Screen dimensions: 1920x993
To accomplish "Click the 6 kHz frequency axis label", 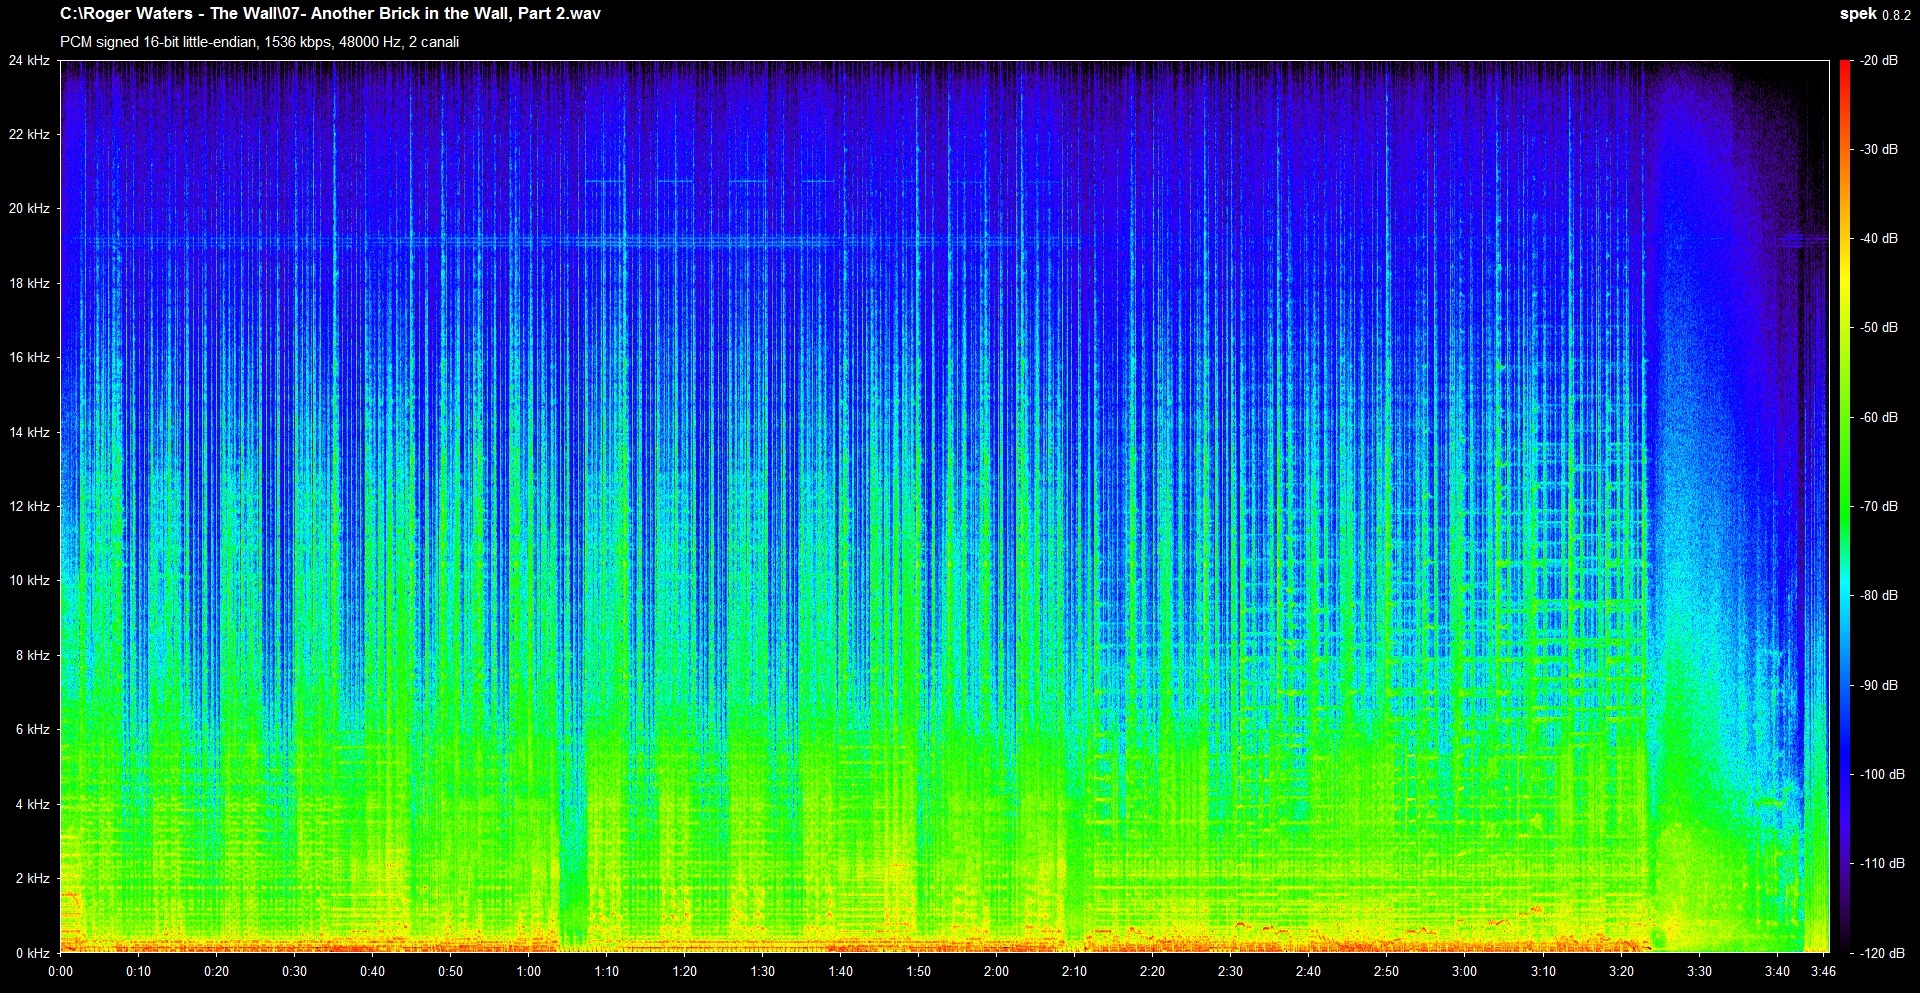I will (x=33, y=729).
